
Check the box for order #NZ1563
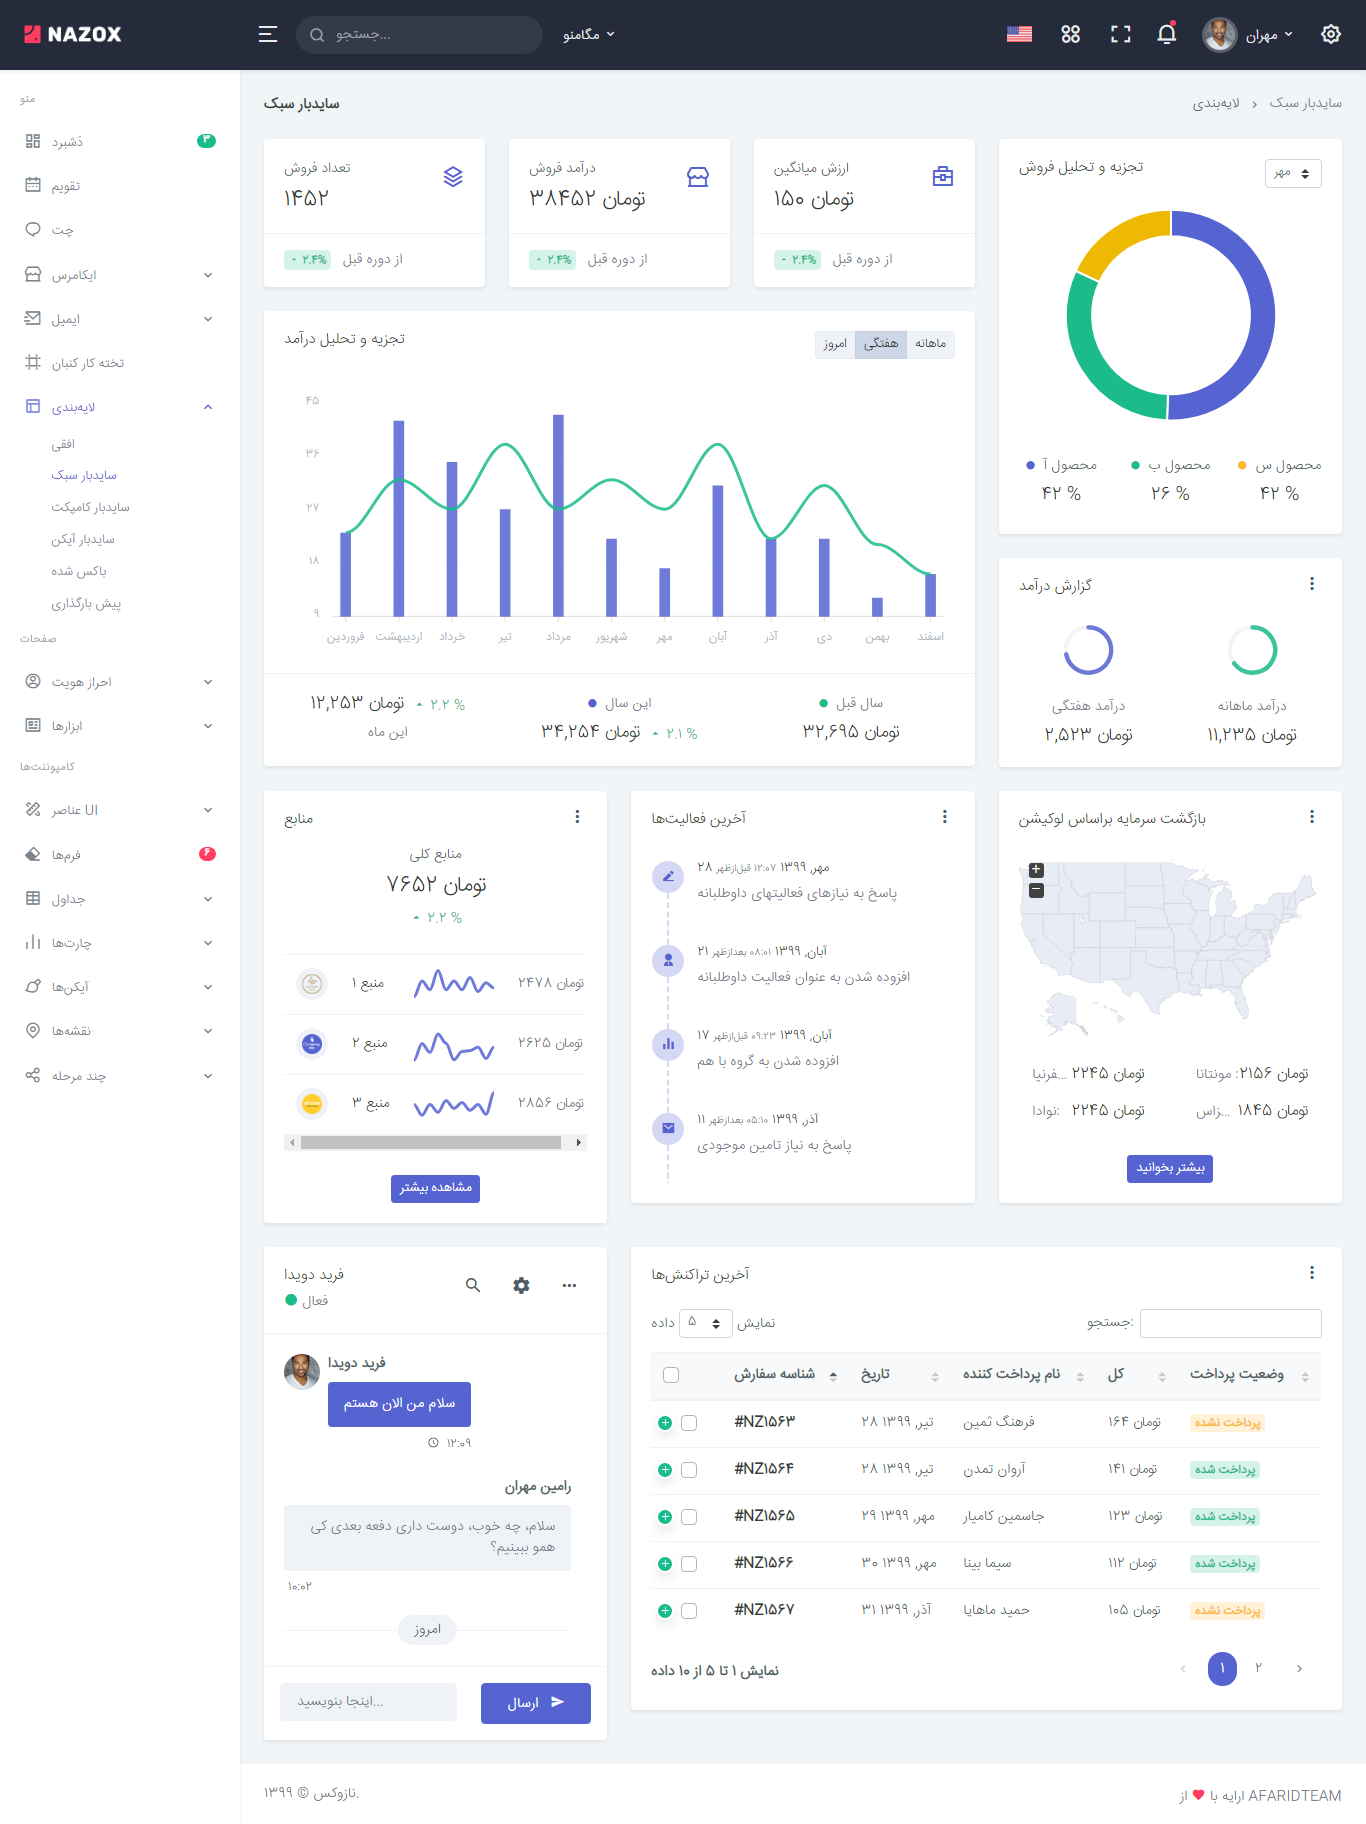(689, 1423)
